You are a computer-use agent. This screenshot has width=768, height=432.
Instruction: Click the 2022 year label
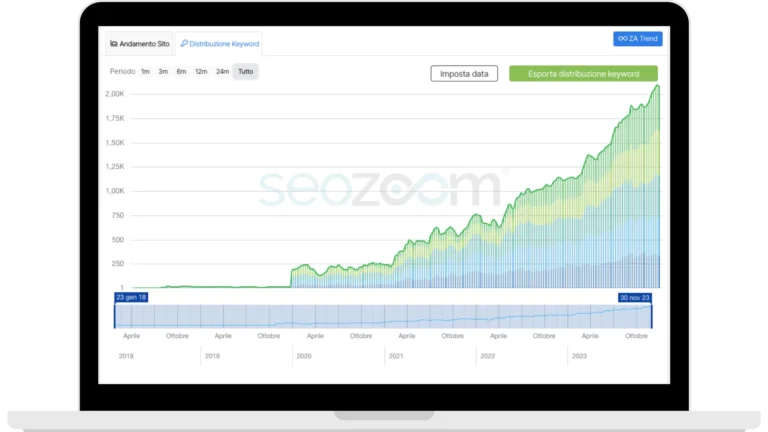[487, 356]
